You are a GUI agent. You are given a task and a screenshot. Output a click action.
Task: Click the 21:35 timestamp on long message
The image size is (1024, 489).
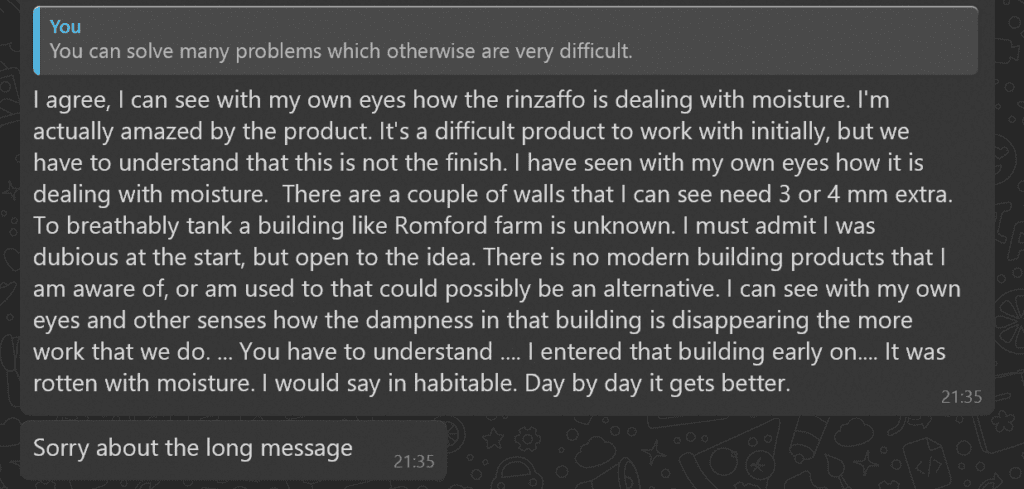point(961,396)
